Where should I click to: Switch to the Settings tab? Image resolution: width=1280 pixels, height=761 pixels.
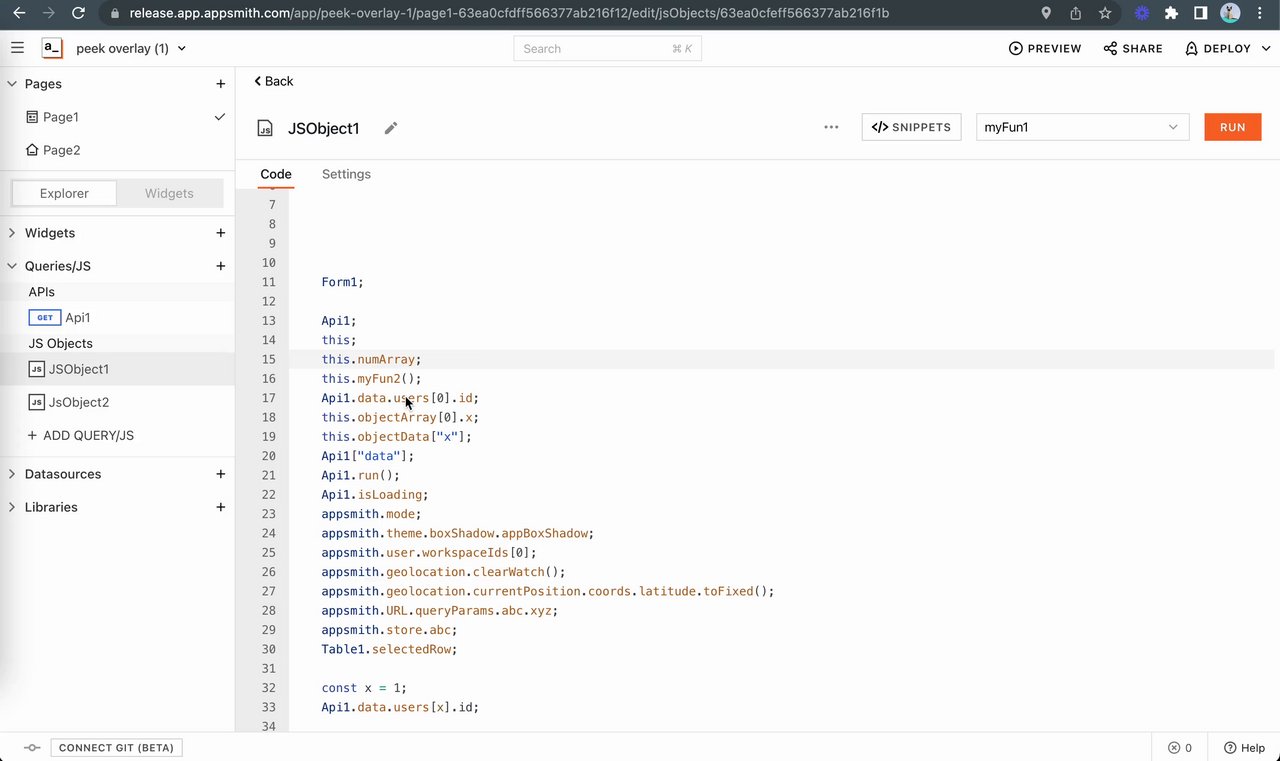point(346,174)
